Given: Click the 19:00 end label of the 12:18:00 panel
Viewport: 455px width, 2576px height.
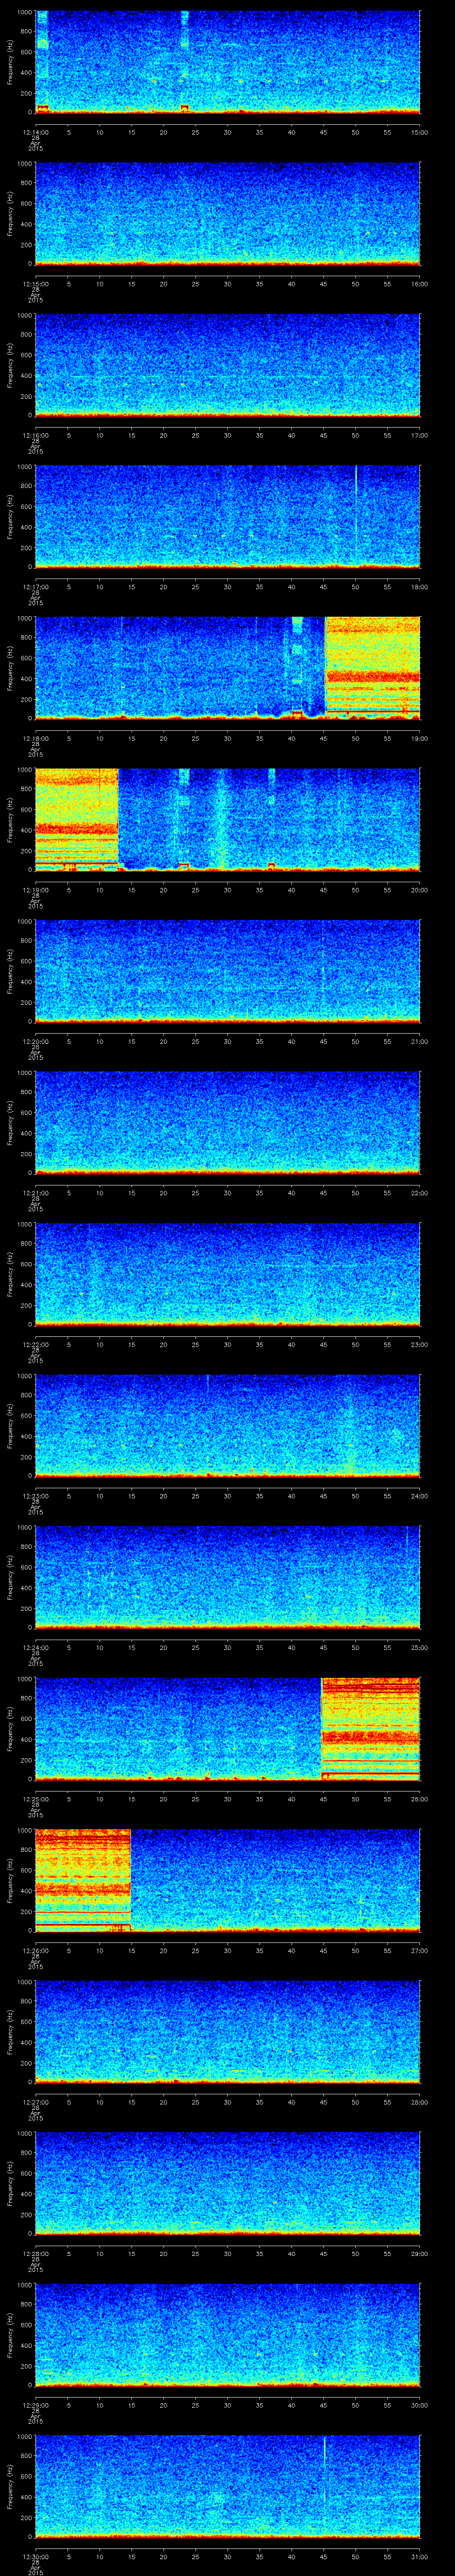Looking at the screenshot, I should click(x=420, y=738).
